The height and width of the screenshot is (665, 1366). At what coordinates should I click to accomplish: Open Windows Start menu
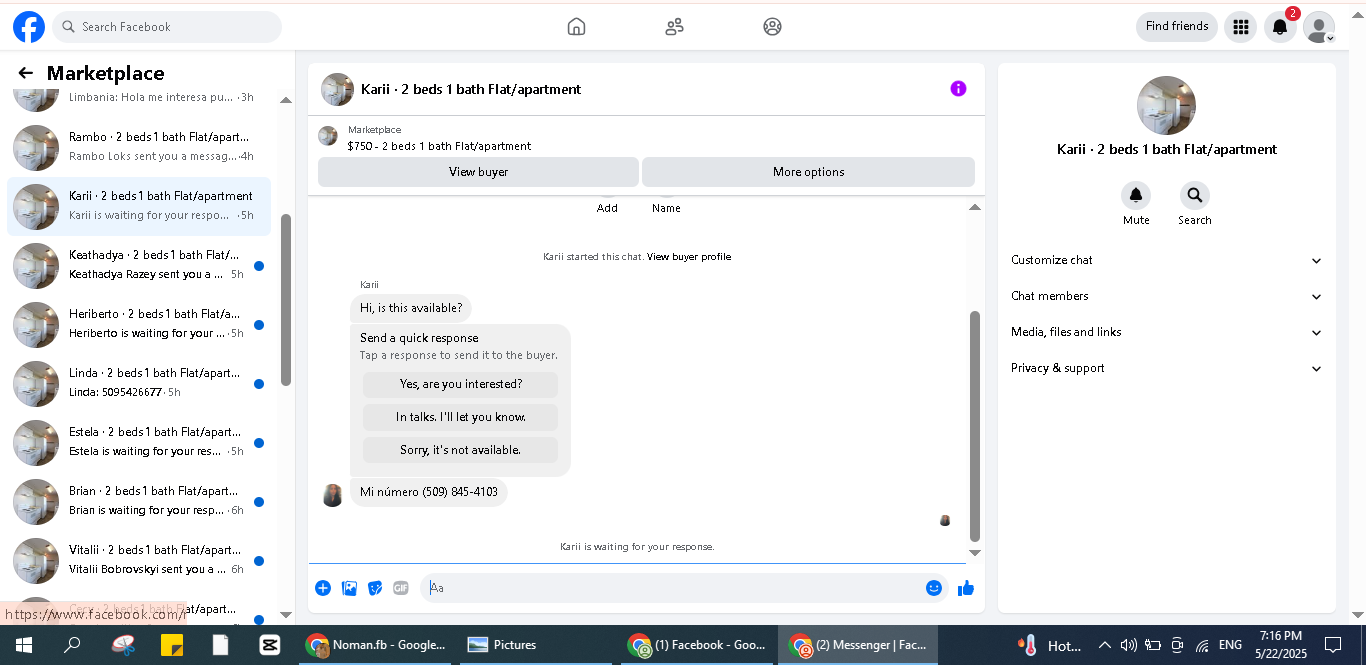(x=24, y=645)
